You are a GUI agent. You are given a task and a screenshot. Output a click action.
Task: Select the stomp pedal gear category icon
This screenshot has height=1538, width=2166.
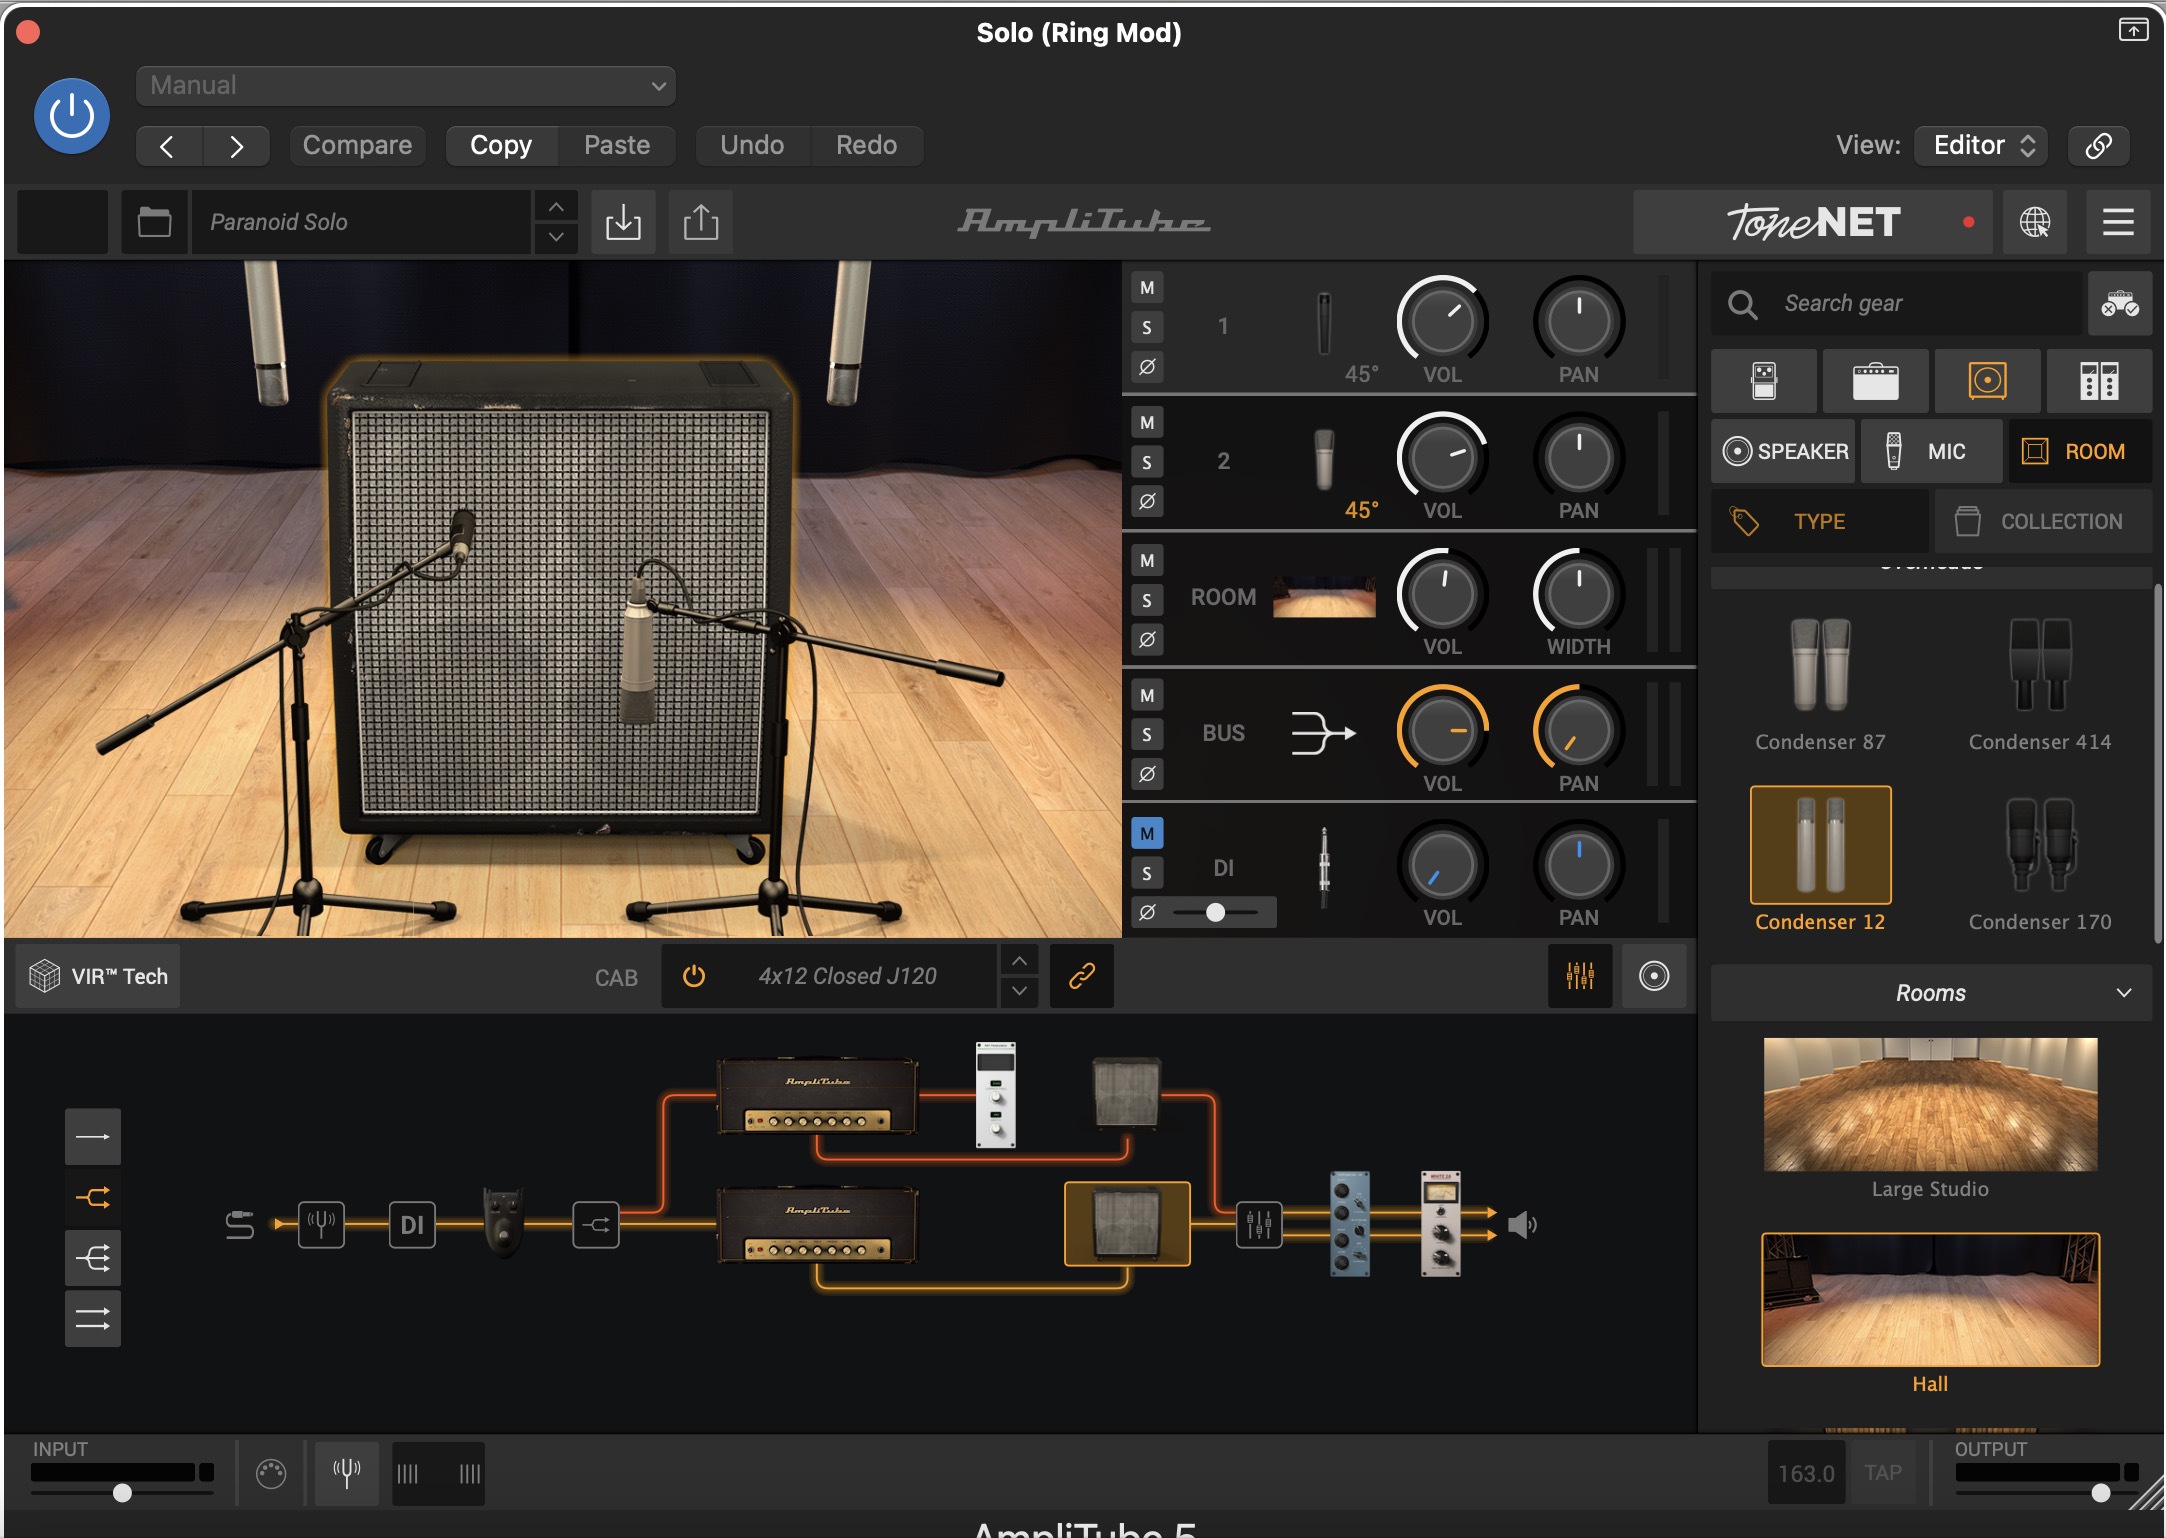coord(1764,382)
